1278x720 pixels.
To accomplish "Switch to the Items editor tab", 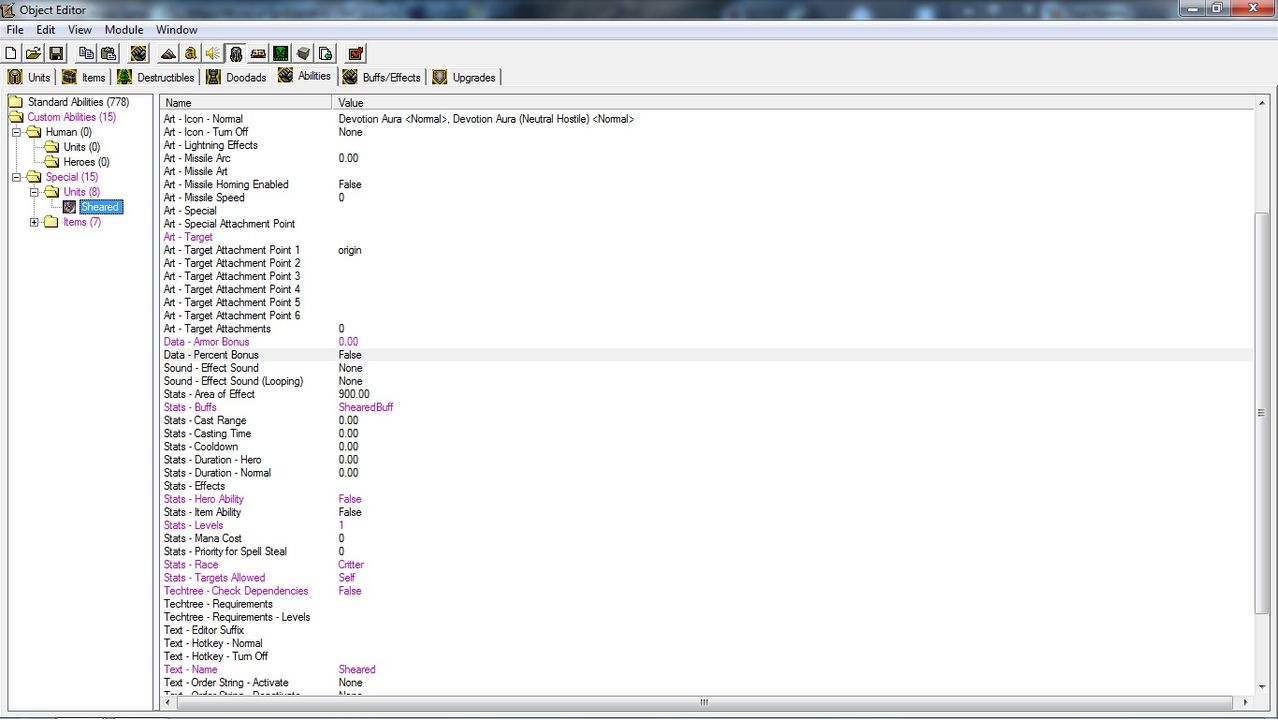I will point(84,77).
